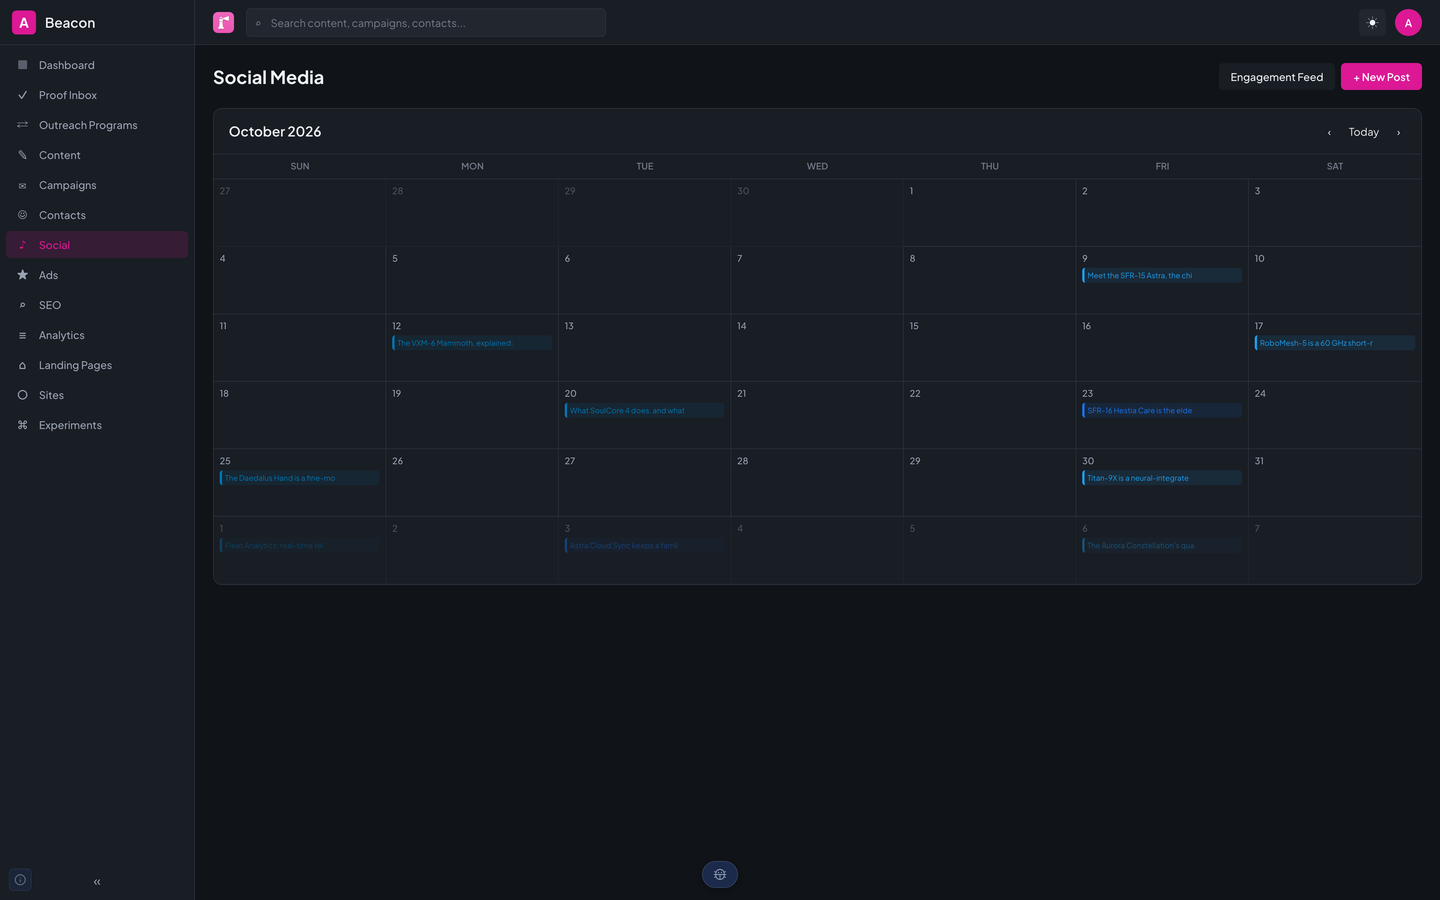This screenshot has width=1440, height=900.
Task: Click the Experiments command-symbol icon
Action: (22, 425)
